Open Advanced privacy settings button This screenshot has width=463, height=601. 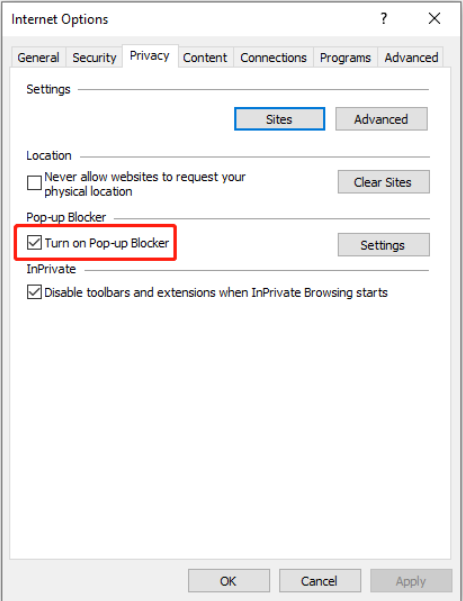click(381, 119)
